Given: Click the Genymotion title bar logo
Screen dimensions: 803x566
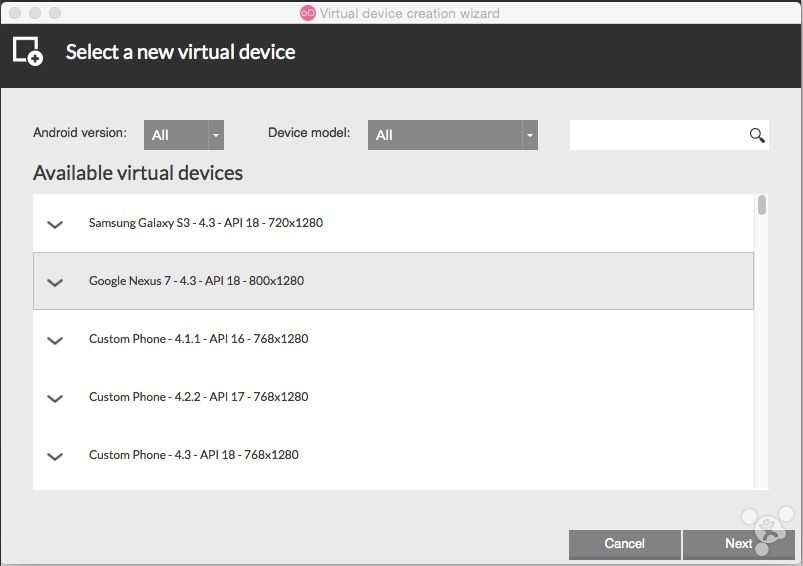Looking at the screenshot, I should (308, 13).
